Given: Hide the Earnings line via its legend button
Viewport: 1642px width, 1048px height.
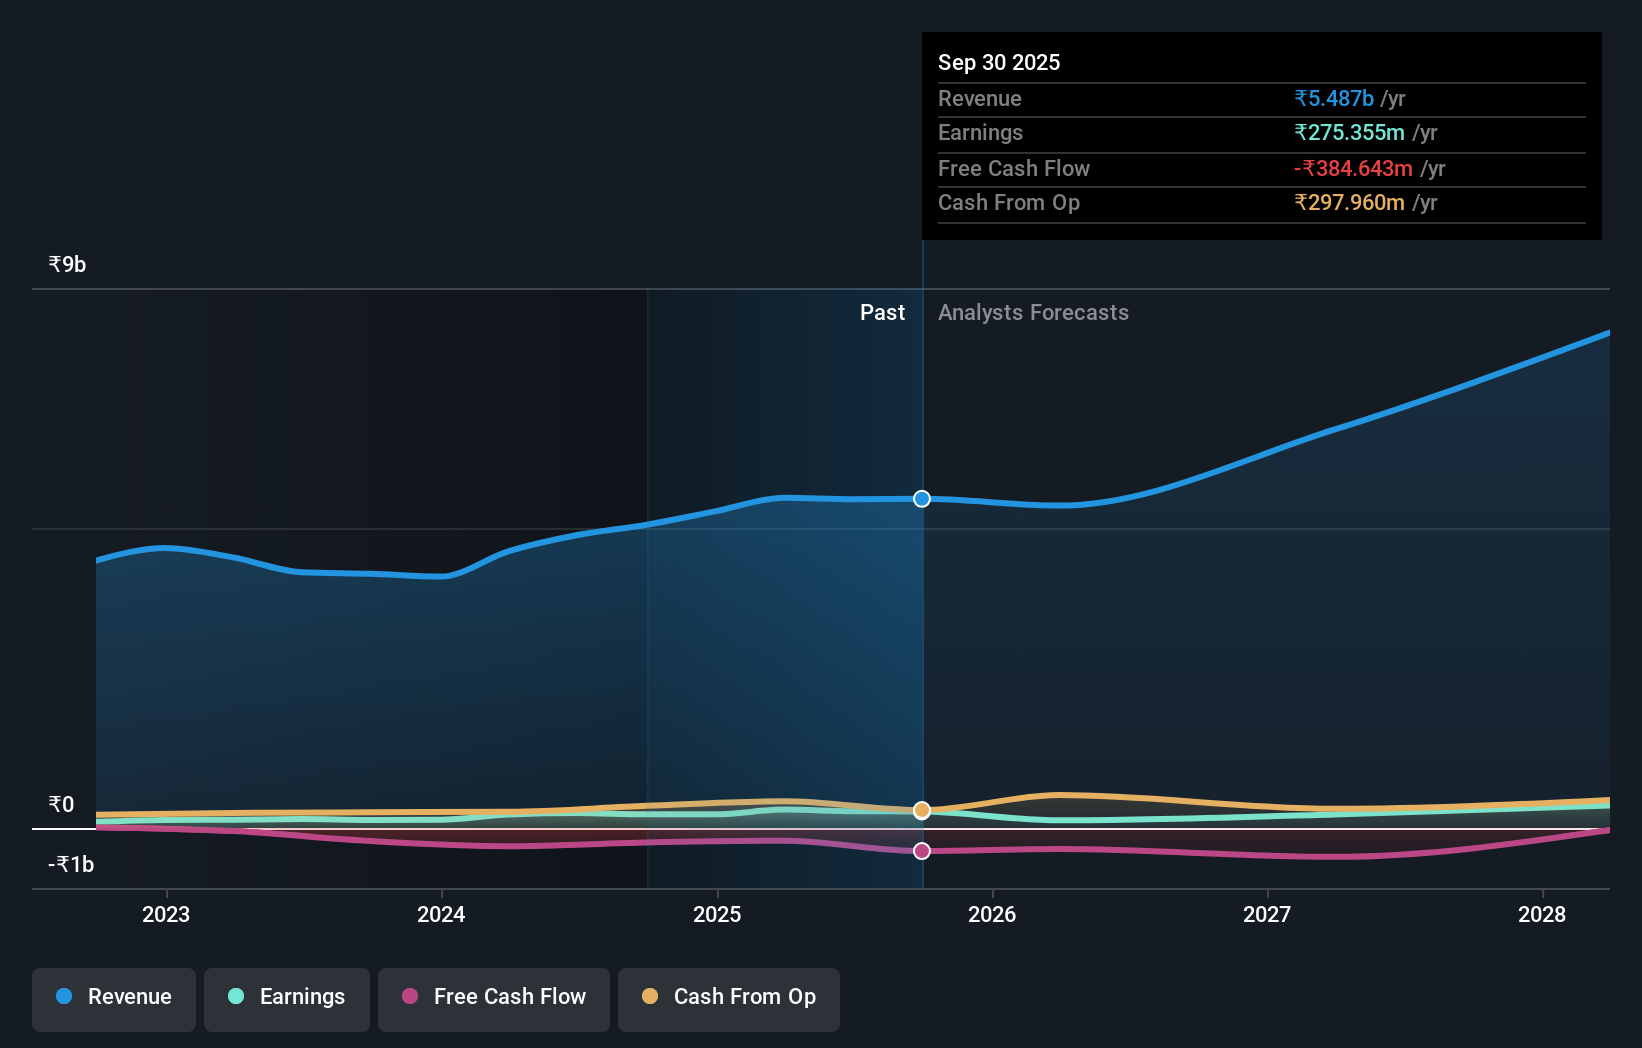Looking at the screenshot, I should coord(287,999).
